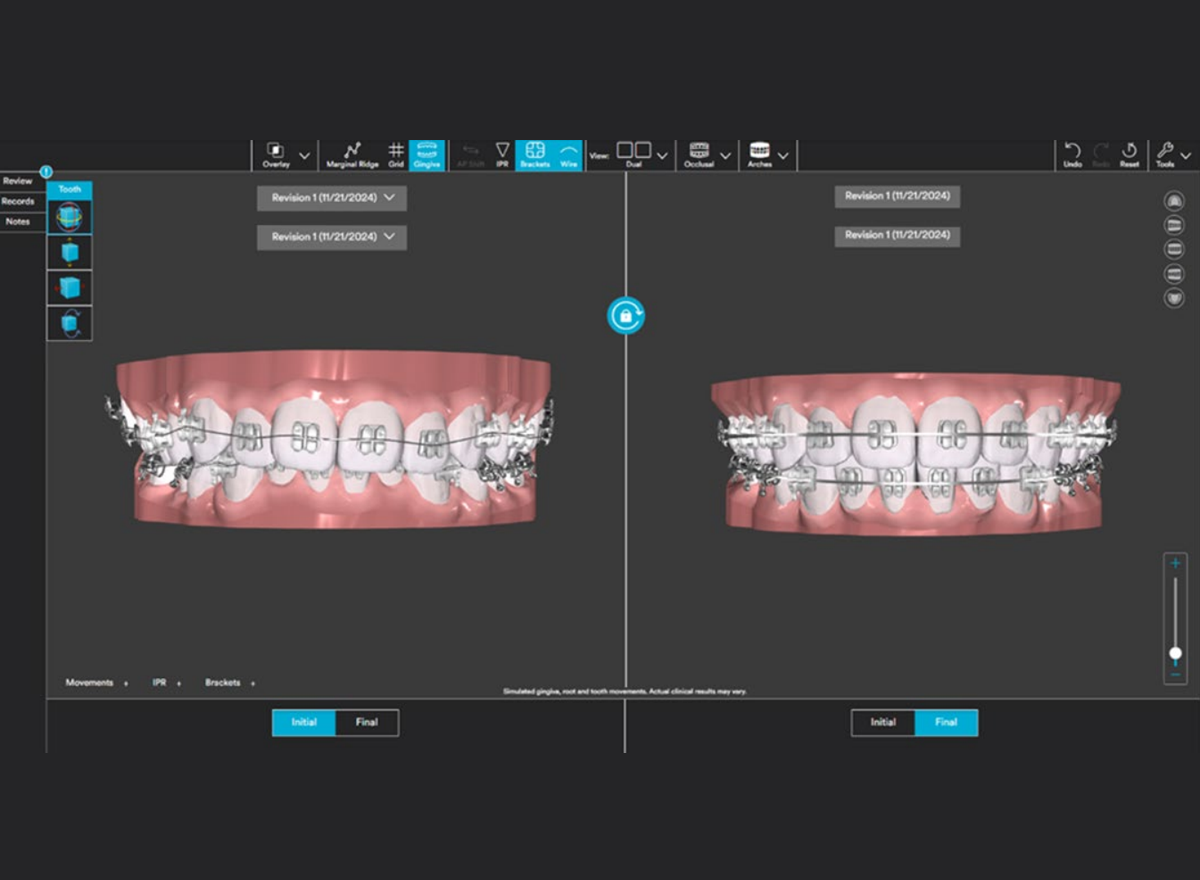
Task: Toggle the Gingiva display off
Action: pos(427,154)
